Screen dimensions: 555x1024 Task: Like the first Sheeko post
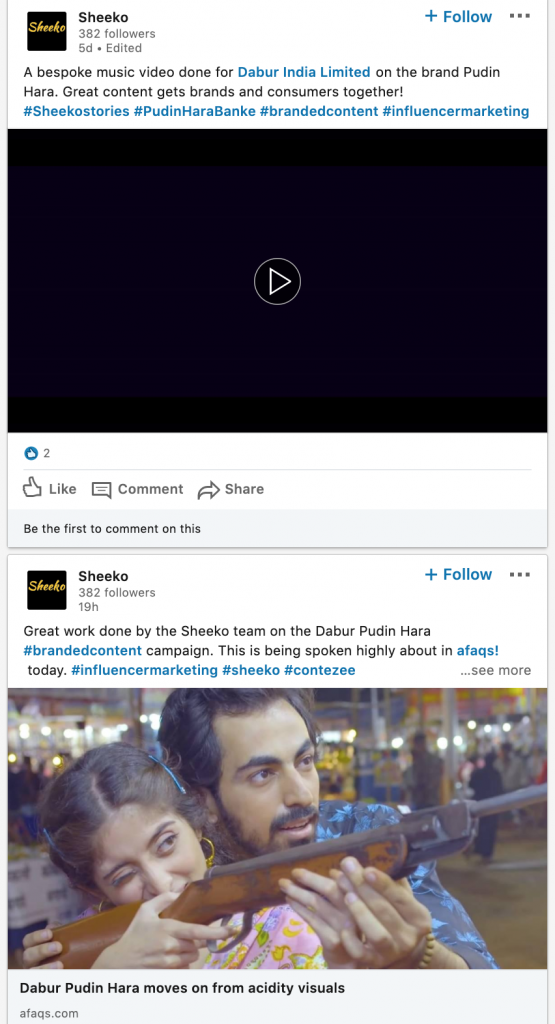click(50, 488)
